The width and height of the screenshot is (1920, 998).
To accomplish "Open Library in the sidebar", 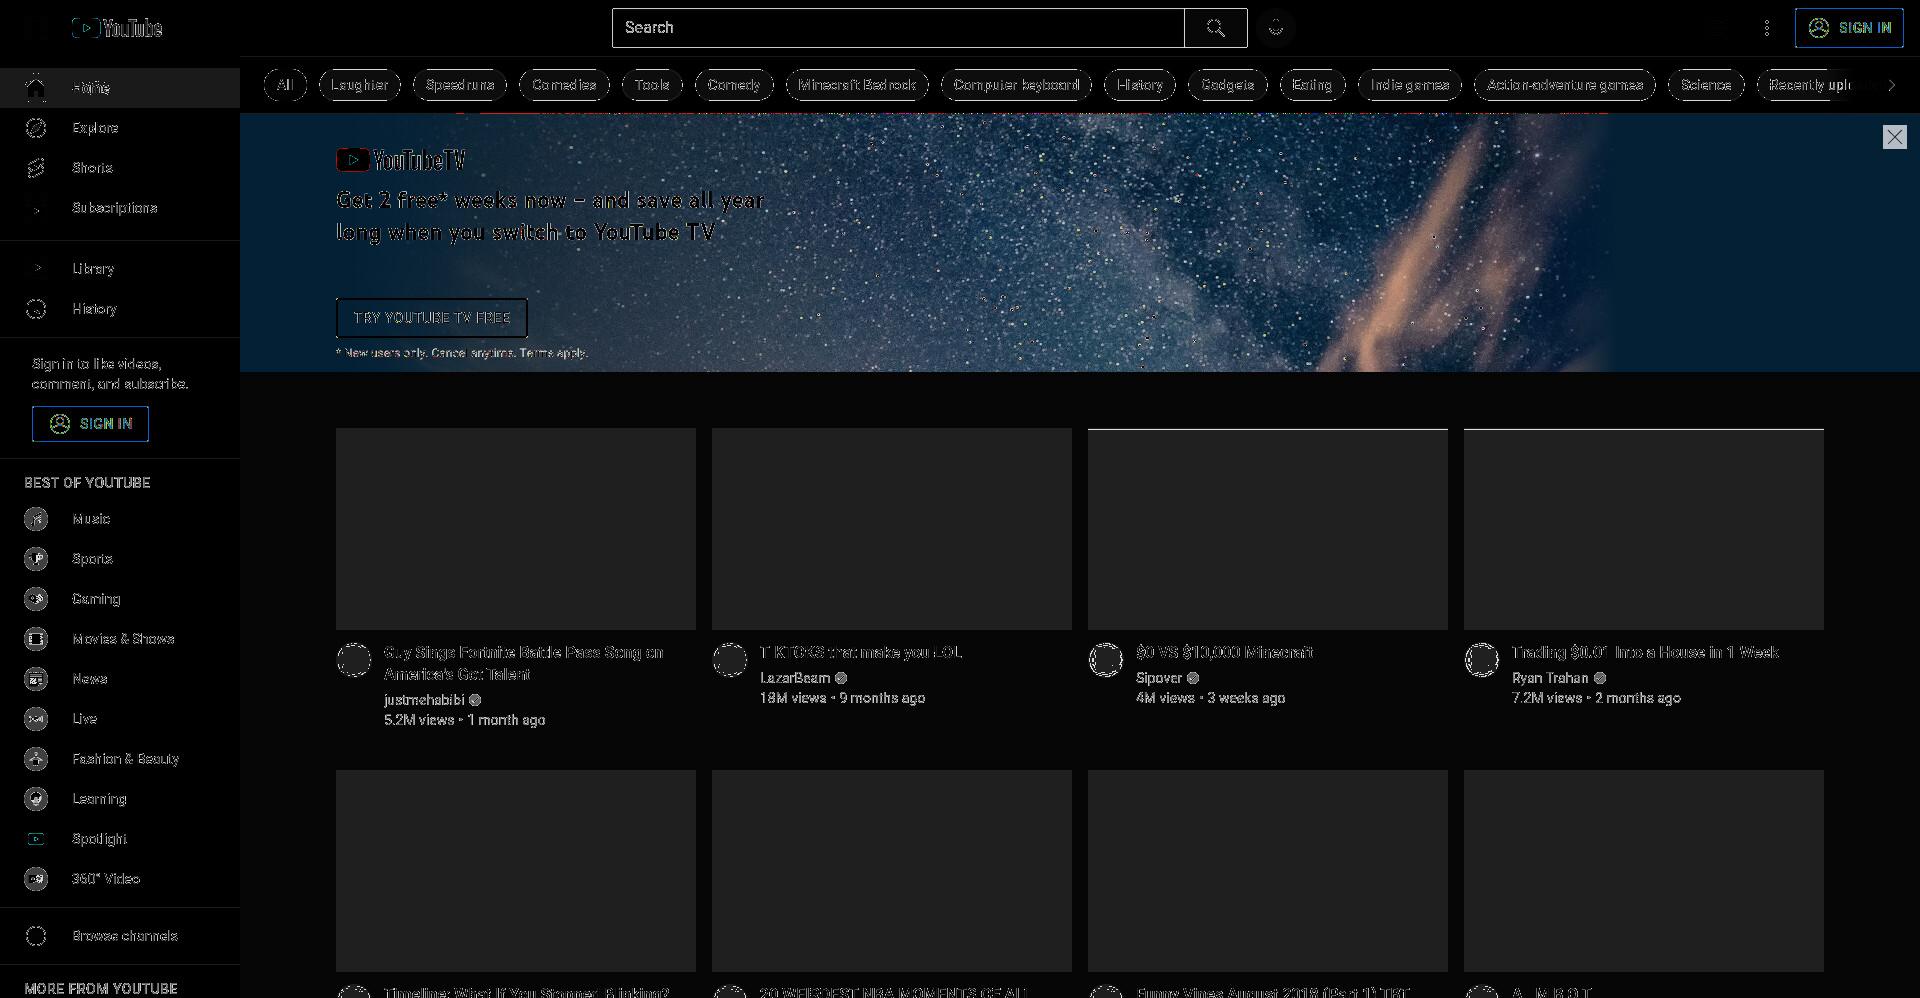I will pyautogui.click(x=120, y=269).
